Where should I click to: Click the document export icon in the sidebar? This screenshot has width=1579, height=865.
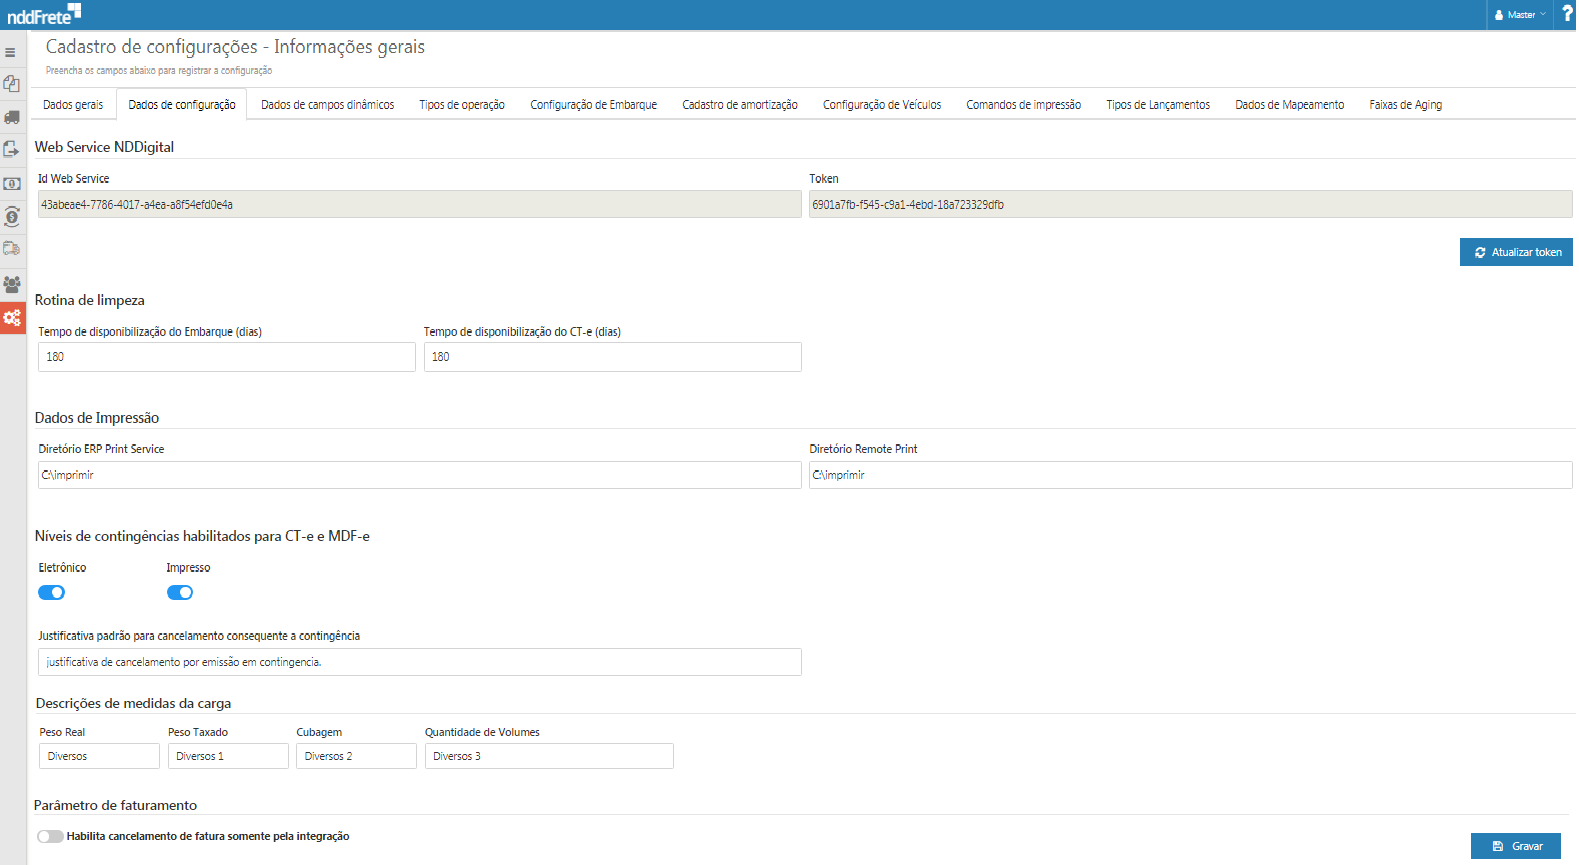pos(12,150)
